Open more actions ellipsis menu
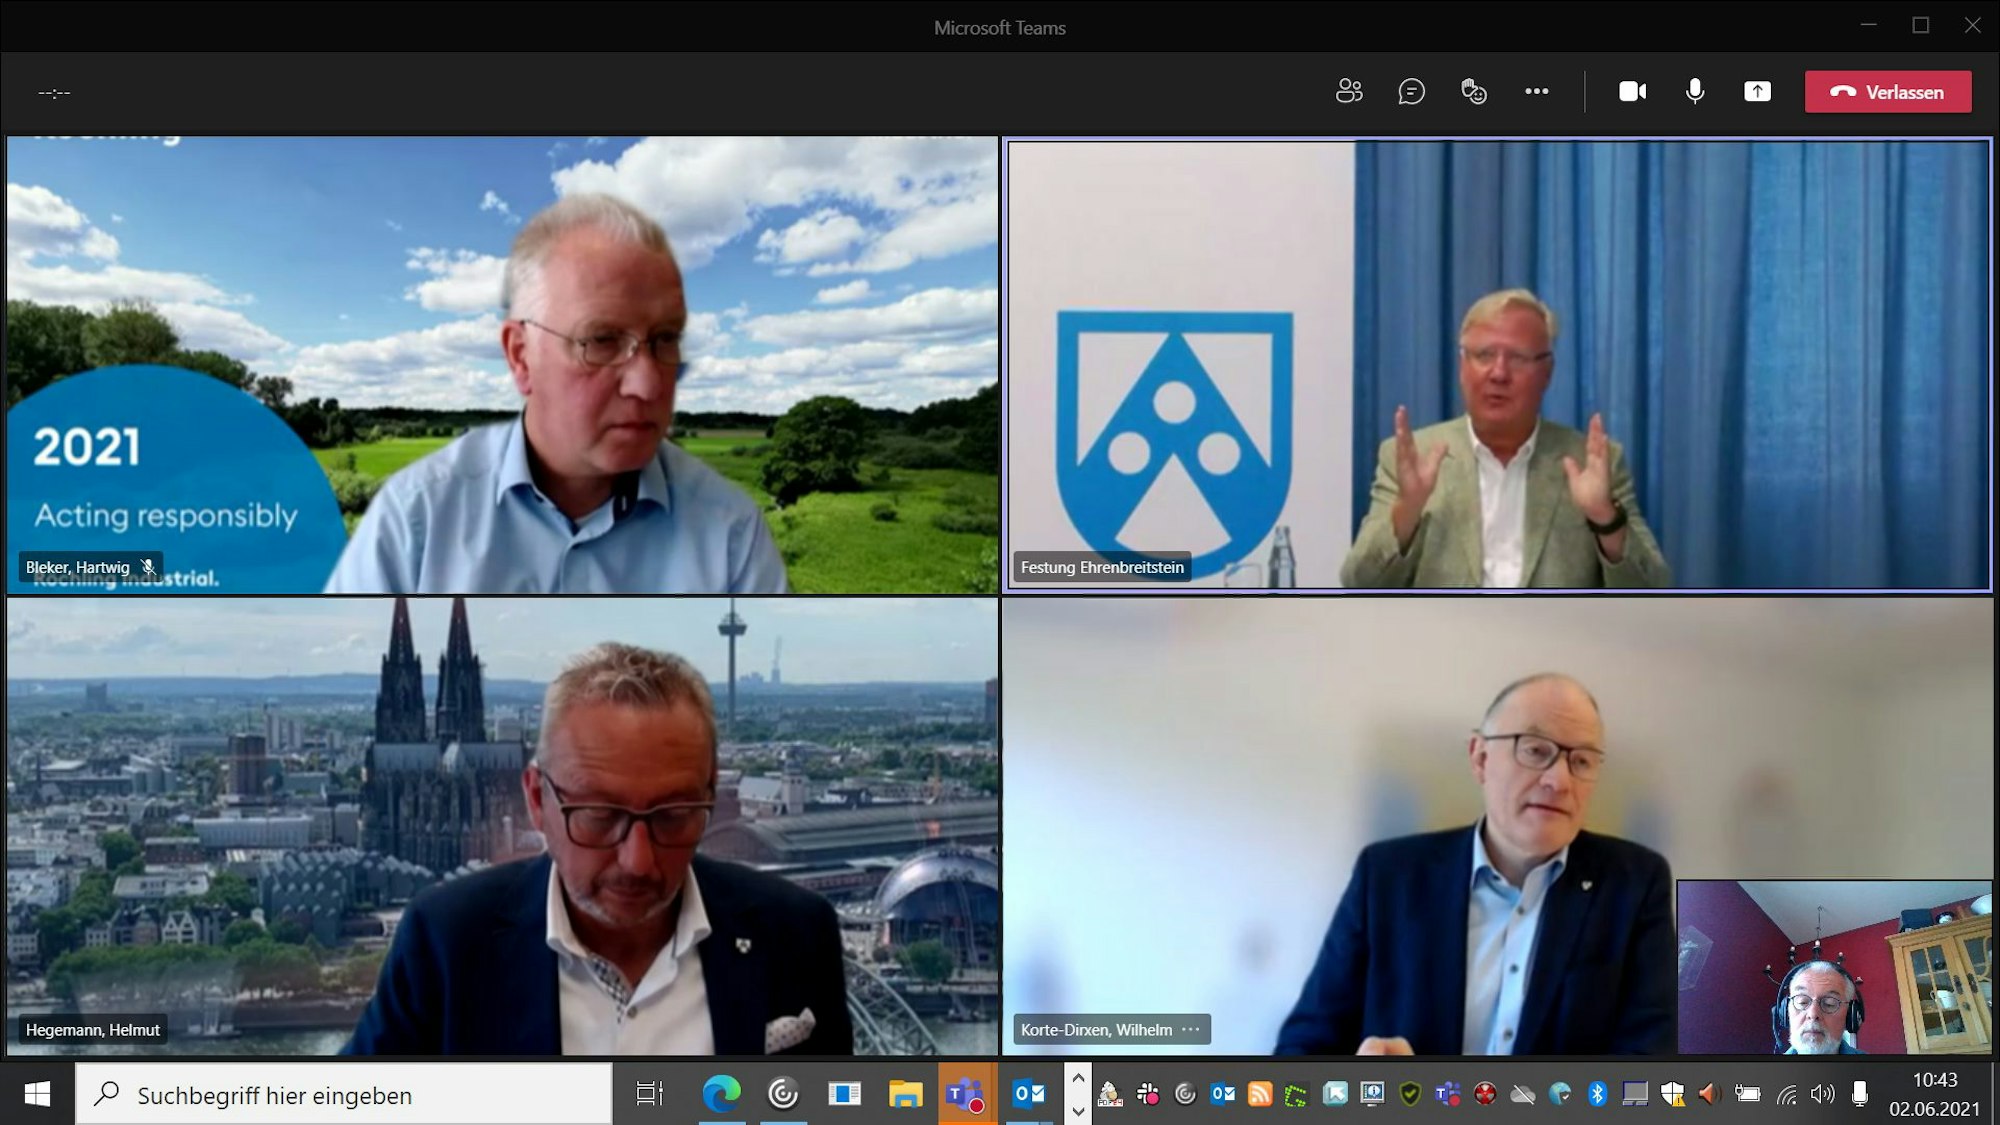The height and width of the screenshot is (1125, 2000). (x=1536, y=91)
